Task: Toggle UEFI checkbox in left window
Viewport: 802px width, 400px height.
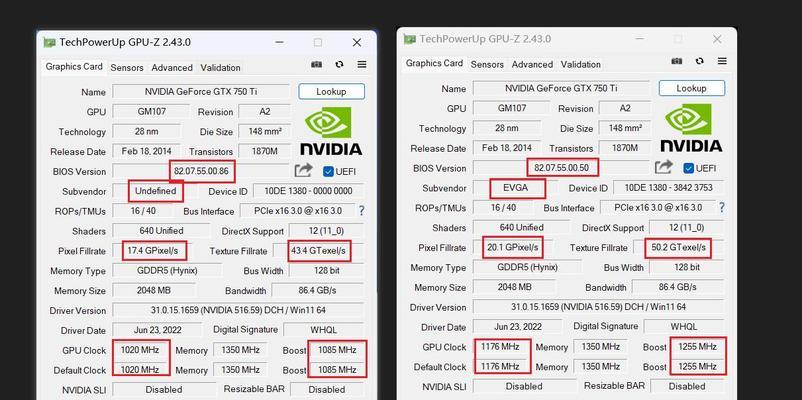Action: (x=328, y=171)
